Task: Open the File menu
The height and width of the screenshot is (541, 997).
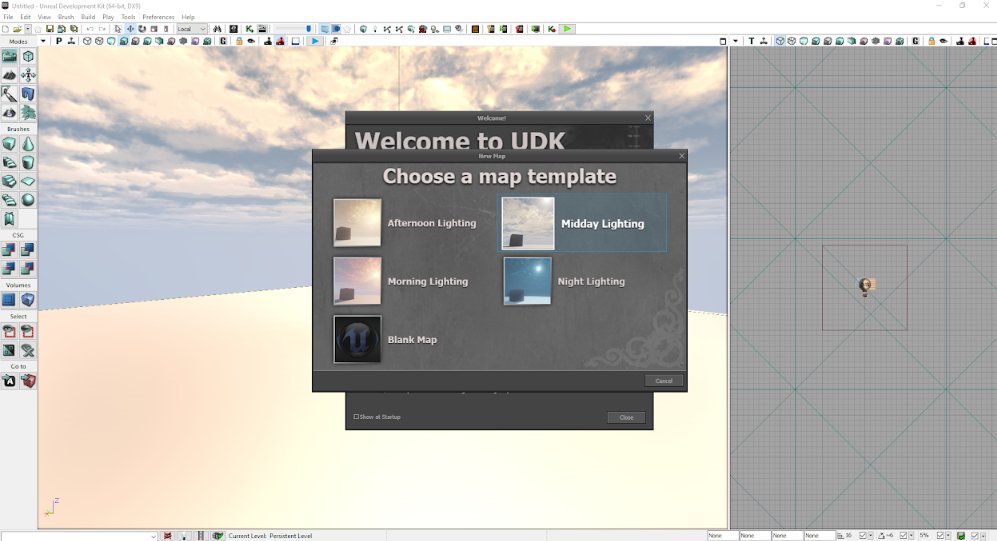Action: point(8,17)
